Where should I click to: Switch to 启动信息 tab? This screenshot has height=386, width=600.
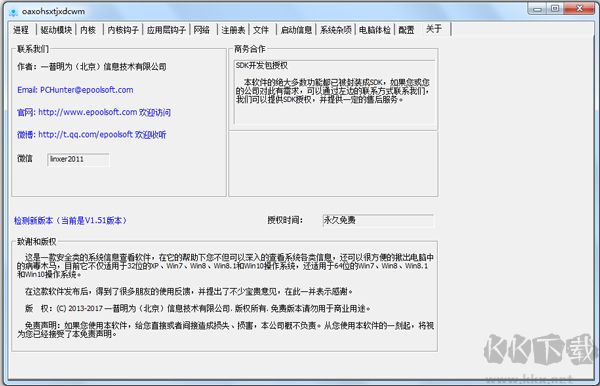coord(296,30)
